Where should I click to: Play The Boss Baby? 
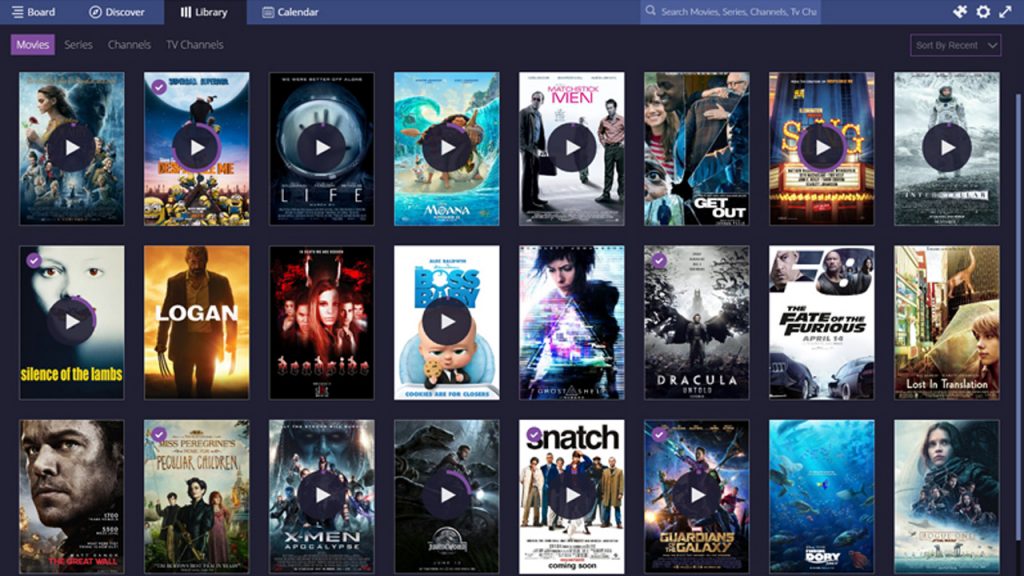click(447, 321)
